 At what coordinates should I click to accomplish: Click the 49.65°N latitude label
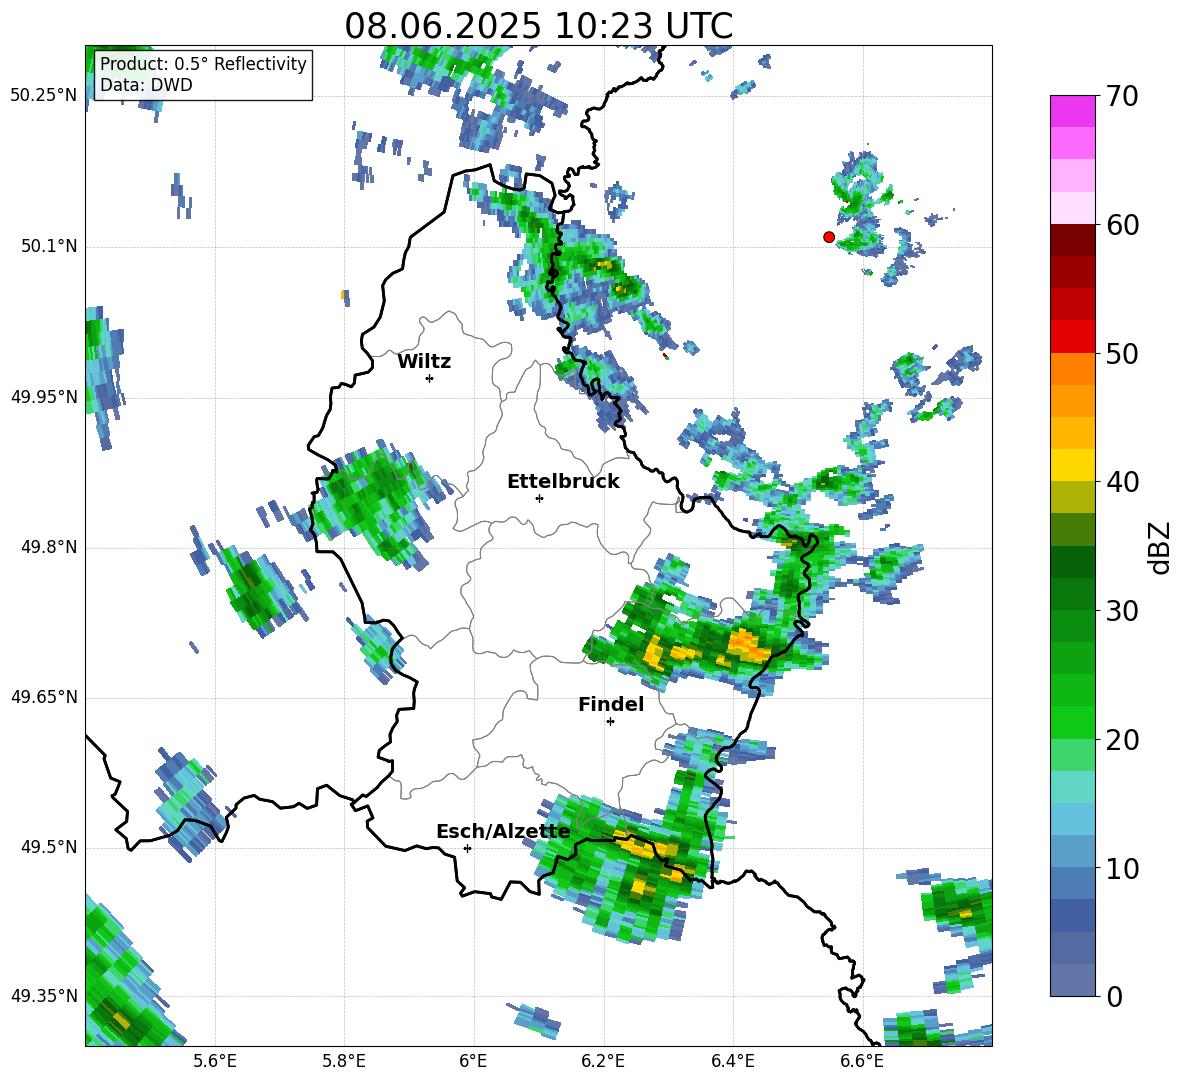tap(44, 697)
